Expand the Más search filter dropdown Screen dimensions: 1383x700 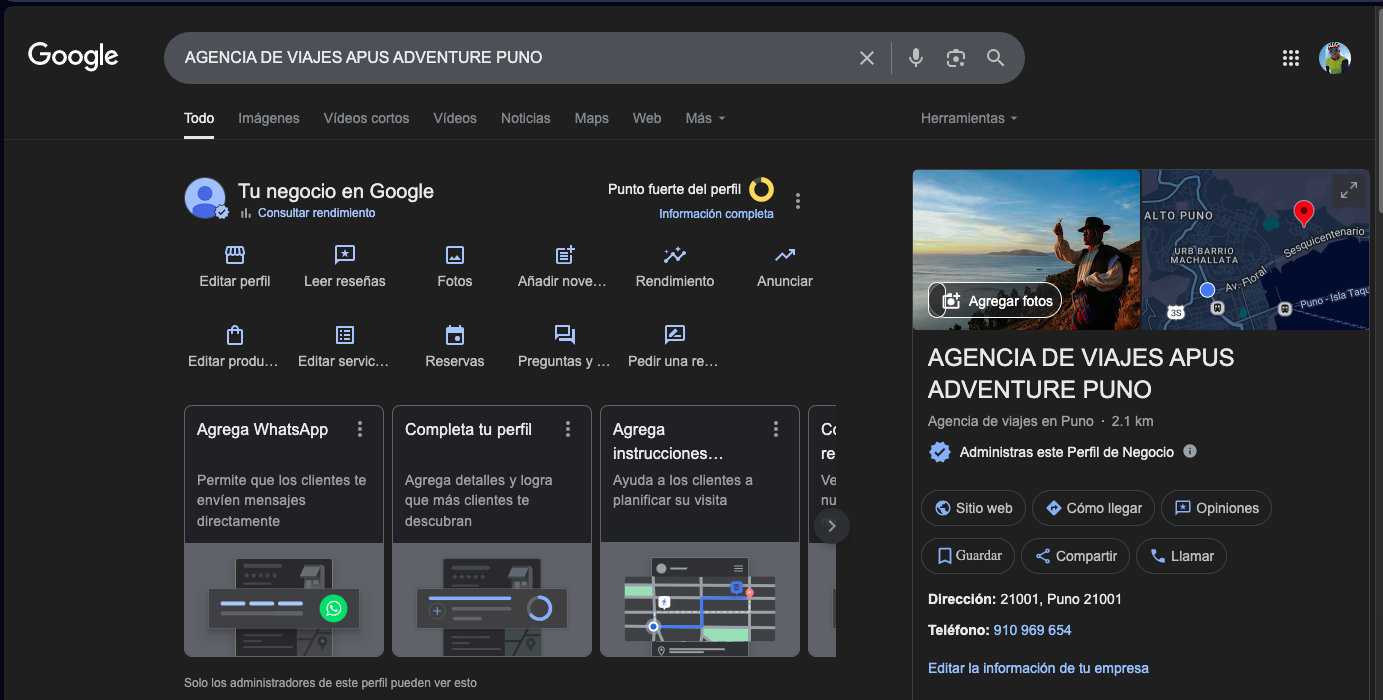tap(706, 118)
